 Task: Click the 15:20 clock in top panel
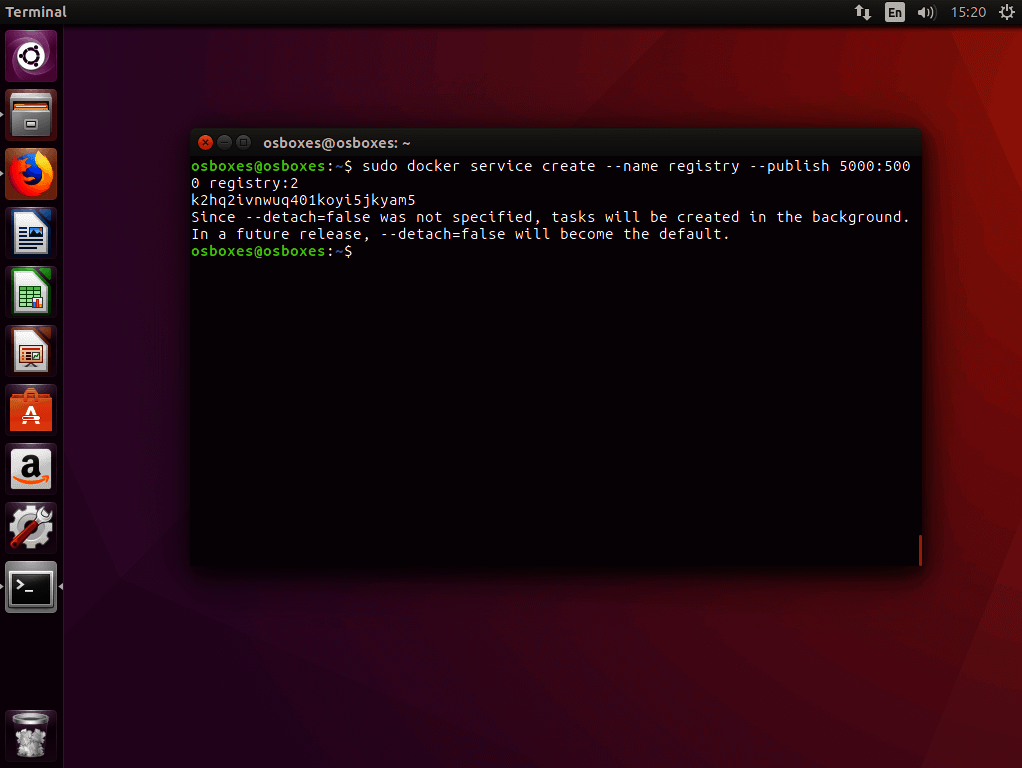968,12
